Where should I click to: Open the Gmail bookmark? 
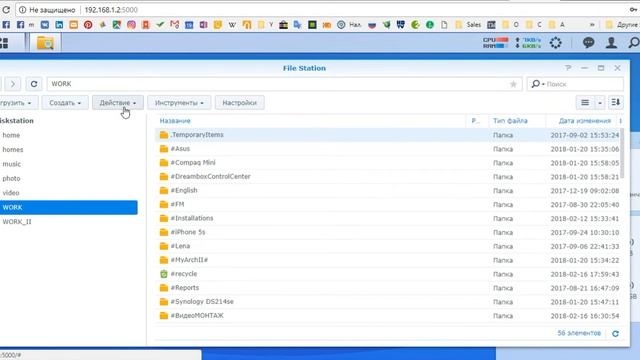point(175,25)
